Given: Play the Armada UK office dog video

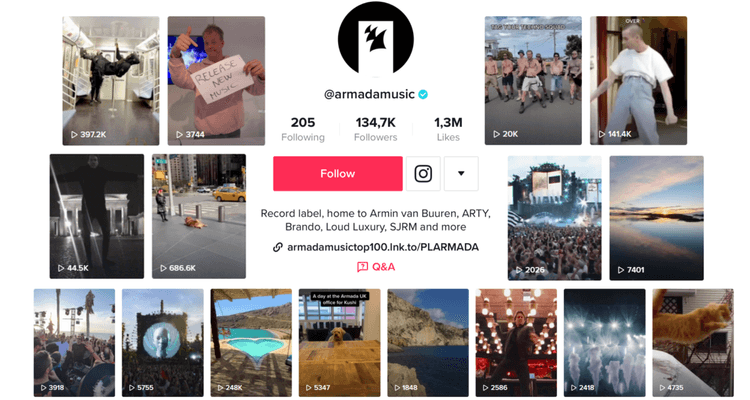Looking at the screenshot, I should (340, 343).
